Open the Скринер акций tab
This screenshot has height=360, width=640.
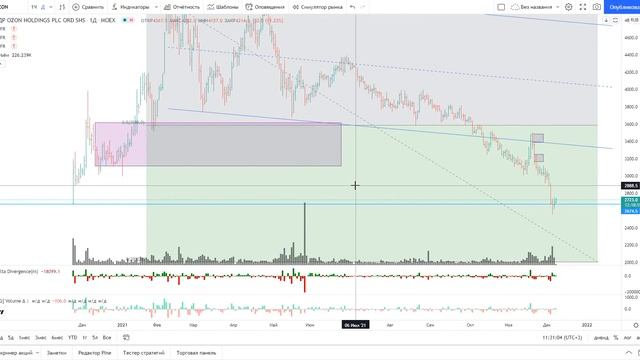[x=16, y=353]
